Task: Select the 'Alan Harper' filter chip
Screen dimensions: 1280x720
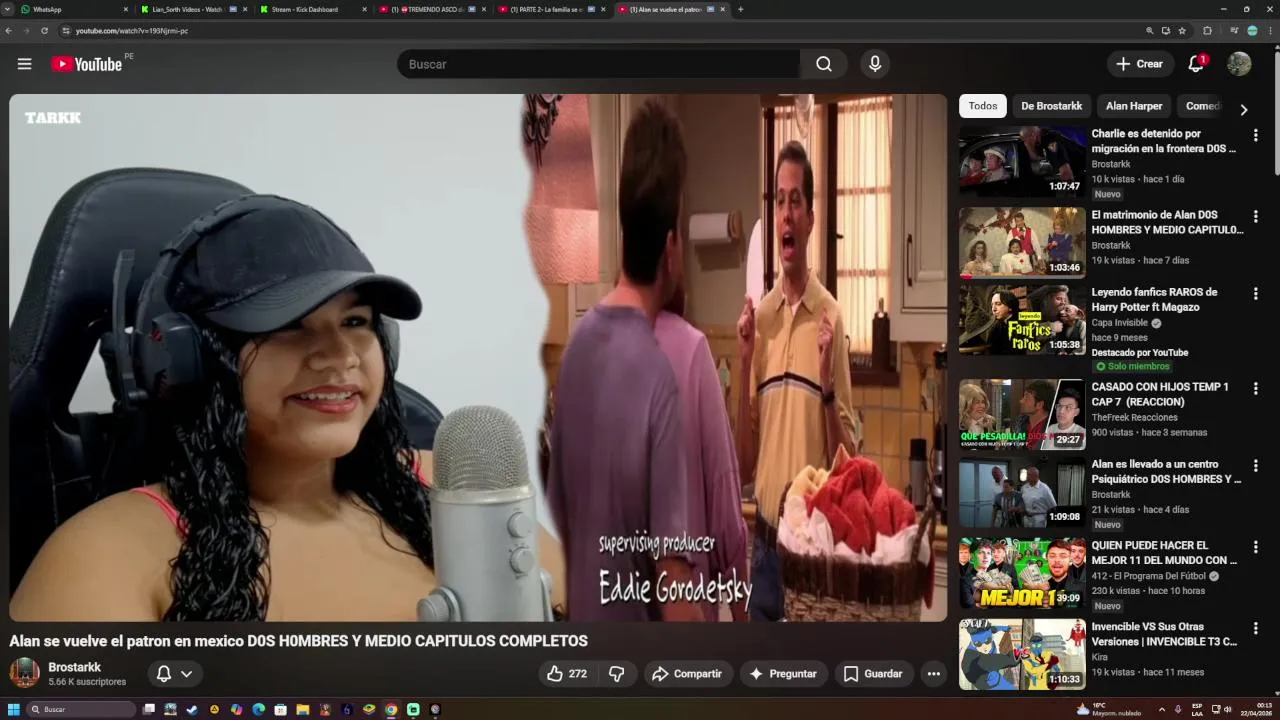Action: tap(1134, 106)
